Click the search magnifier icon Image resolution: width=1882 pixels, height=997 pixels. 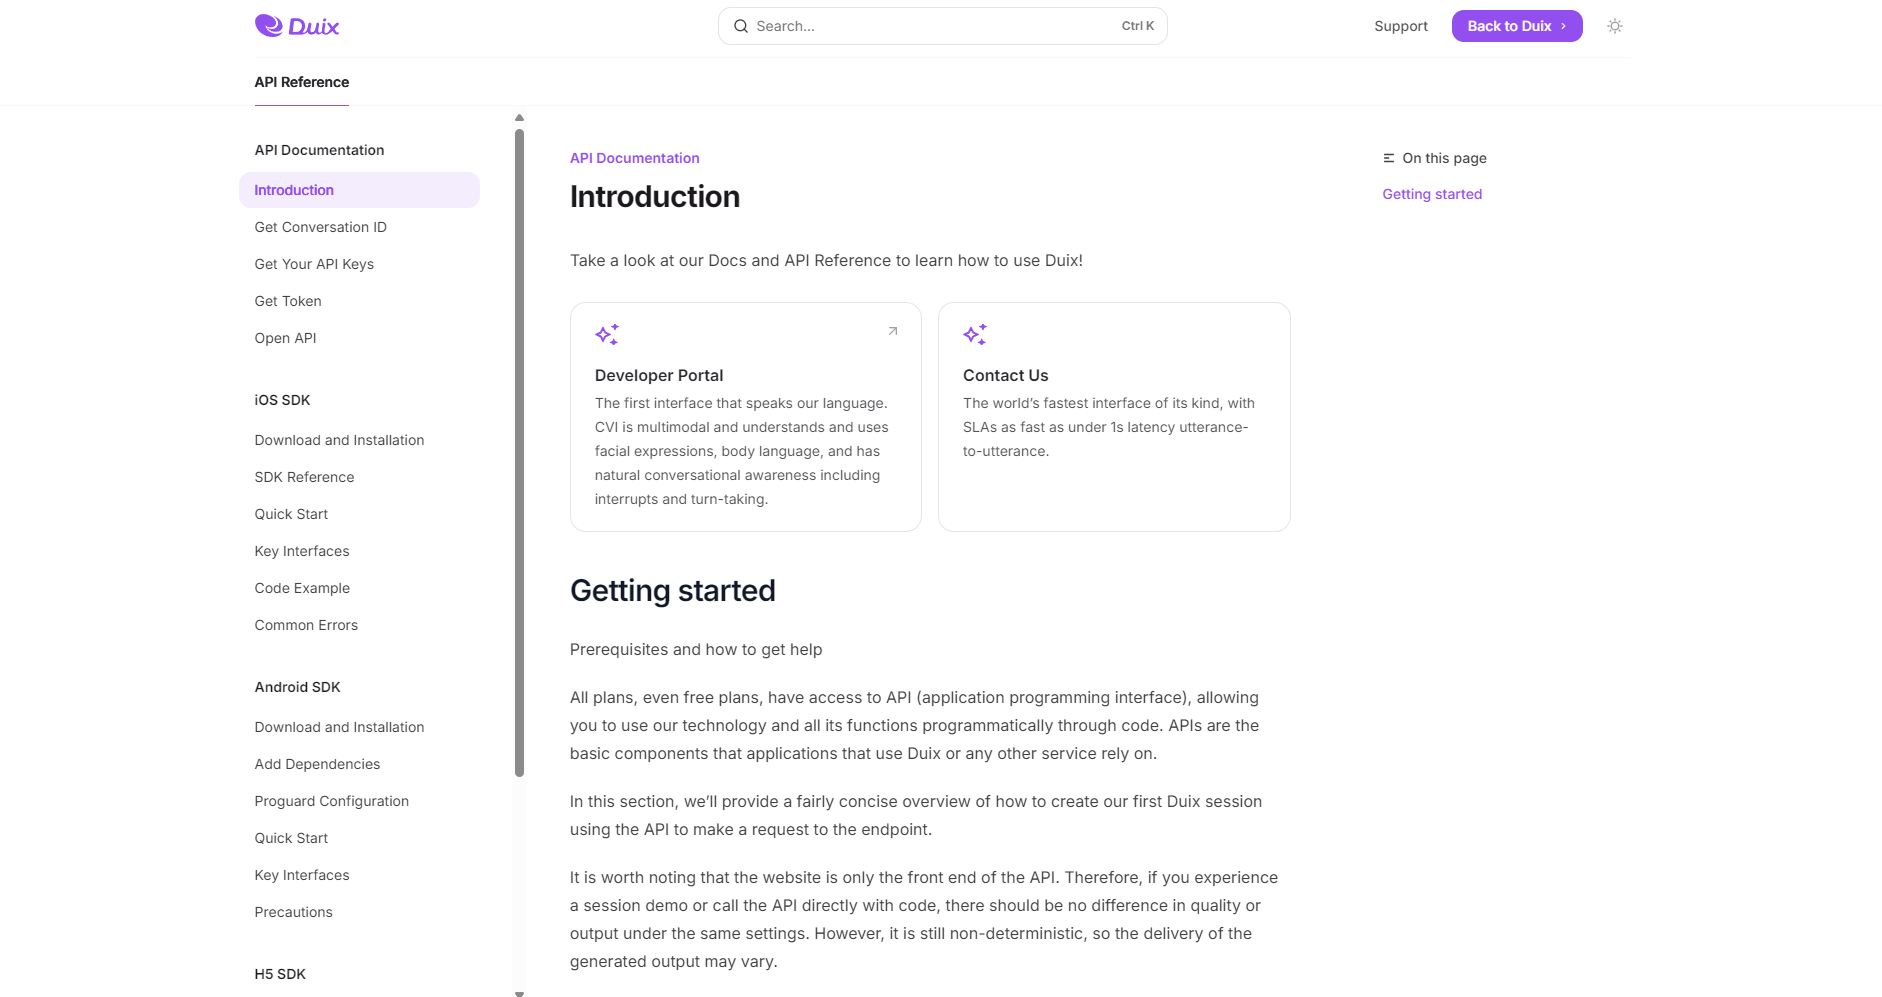(741, 26)
